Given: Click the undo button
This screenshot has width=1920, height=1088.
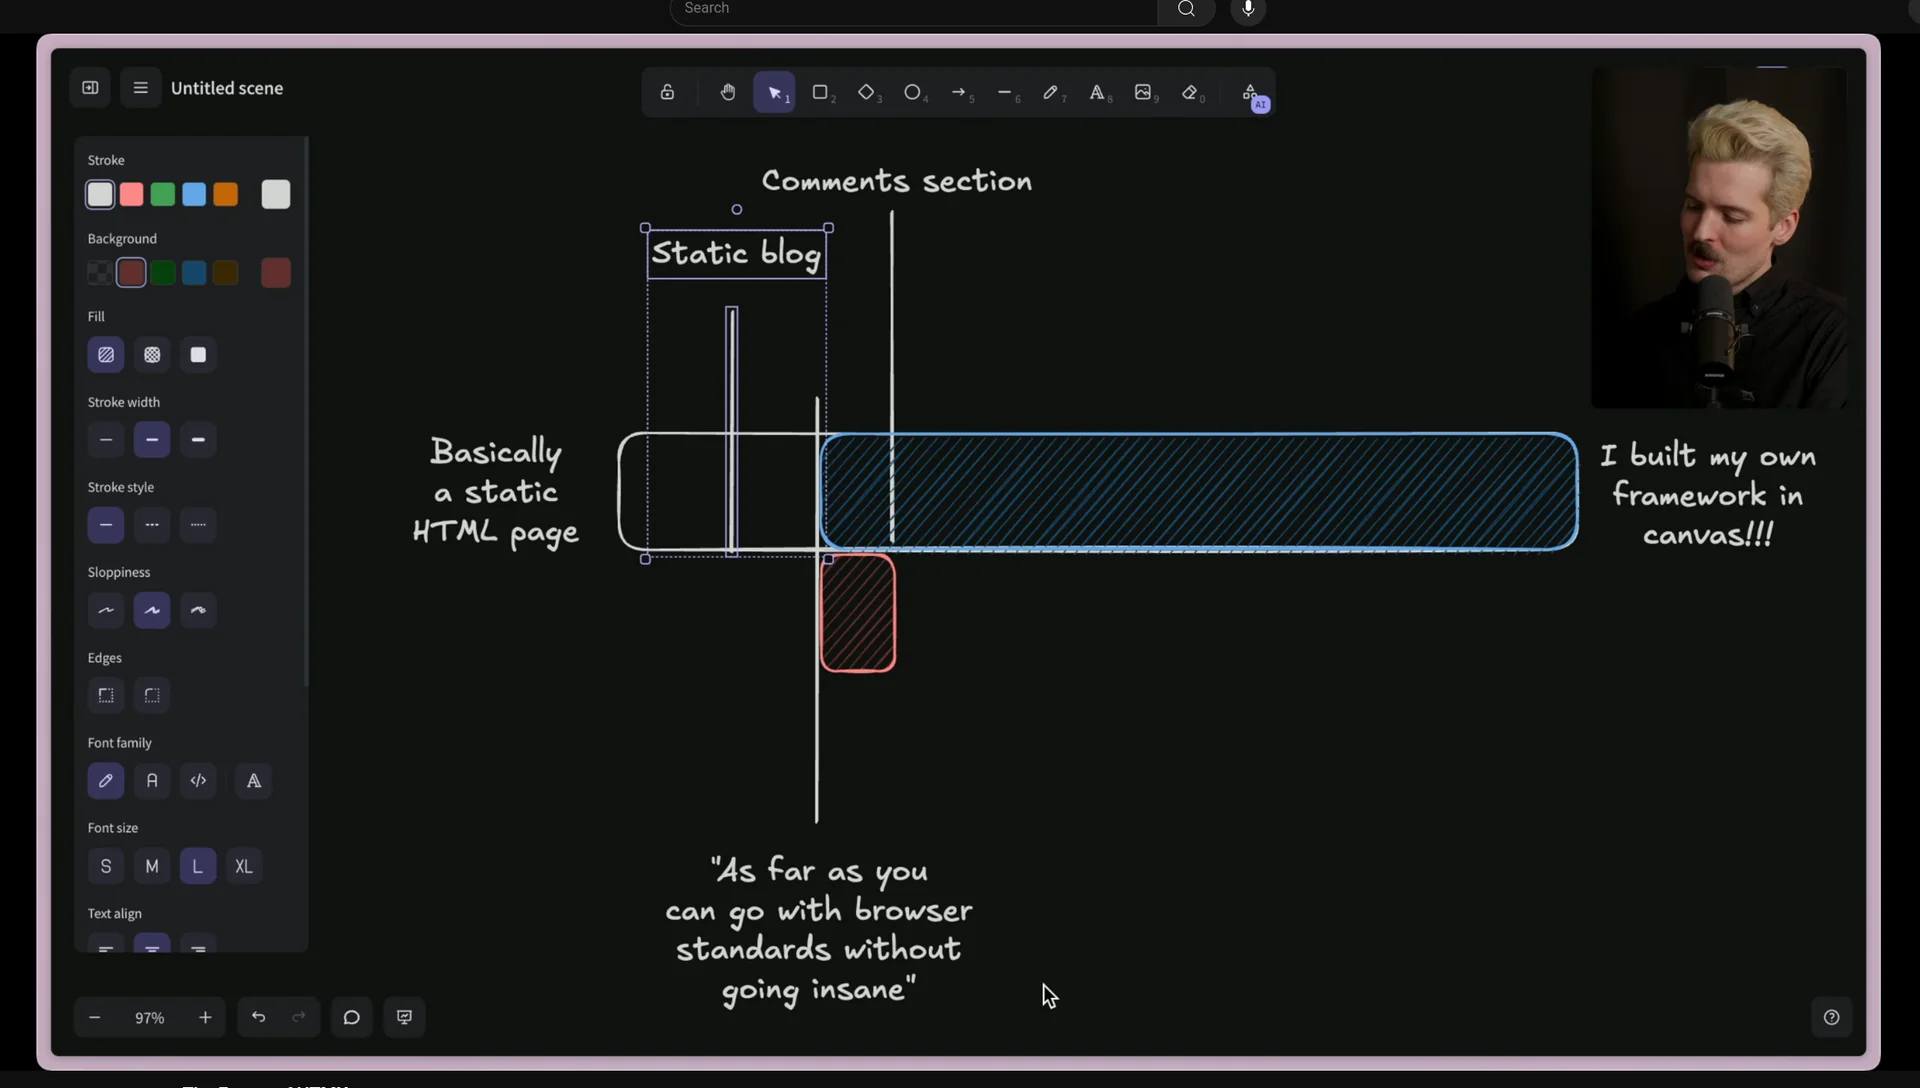Looking at the screenshot, I should 258,1017.
